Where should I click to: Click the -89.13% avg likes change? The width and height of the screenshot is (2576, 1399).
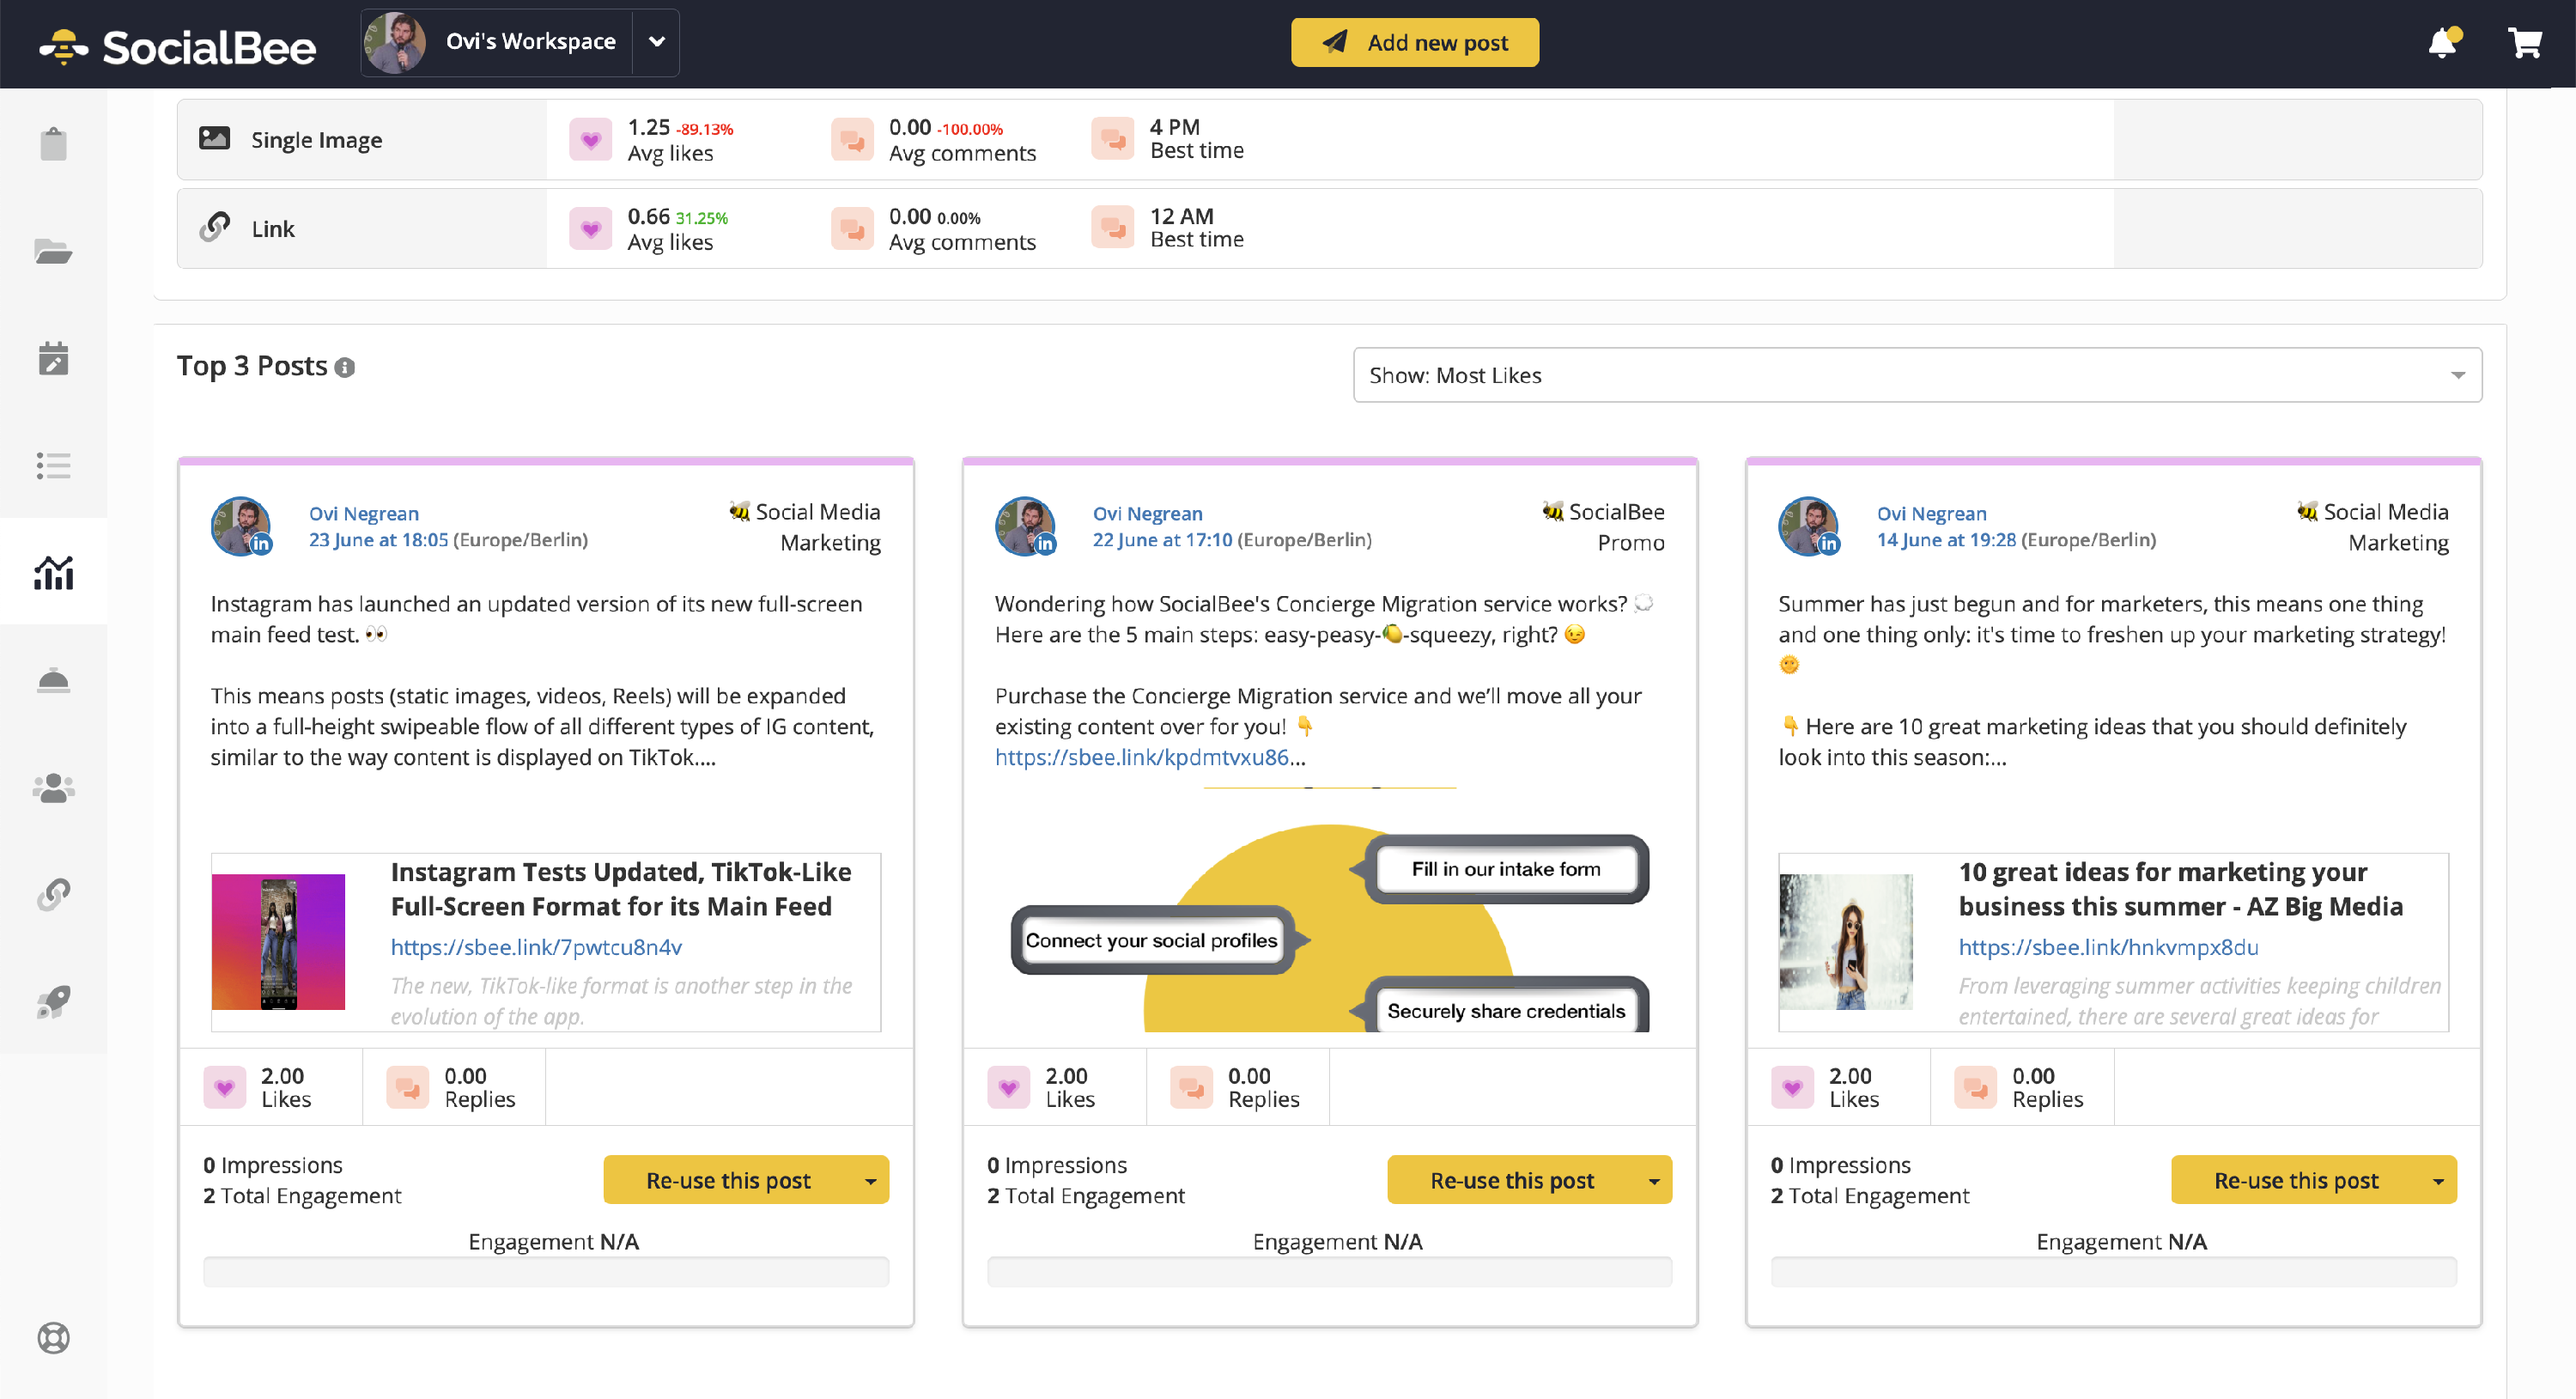704,129
